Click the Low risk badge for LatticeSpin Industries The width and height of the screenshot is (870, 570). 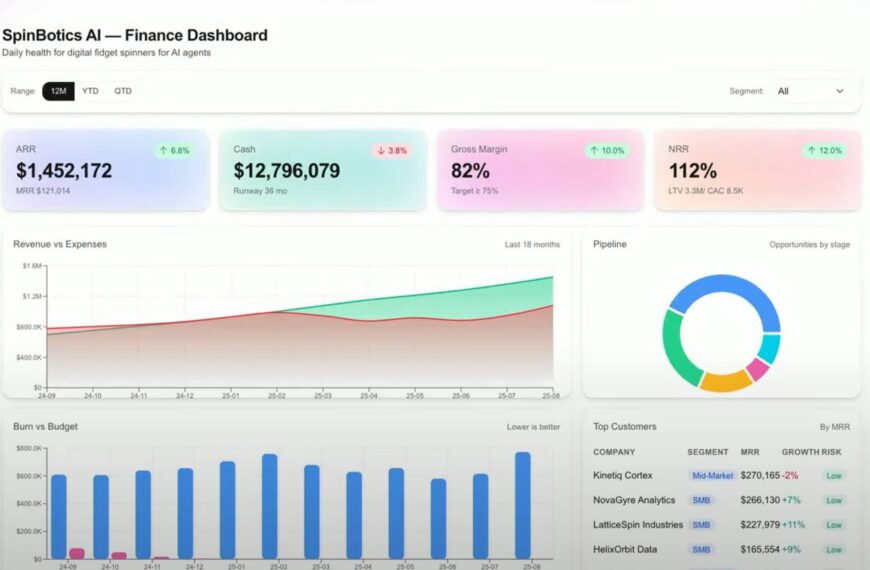(834, 525)
